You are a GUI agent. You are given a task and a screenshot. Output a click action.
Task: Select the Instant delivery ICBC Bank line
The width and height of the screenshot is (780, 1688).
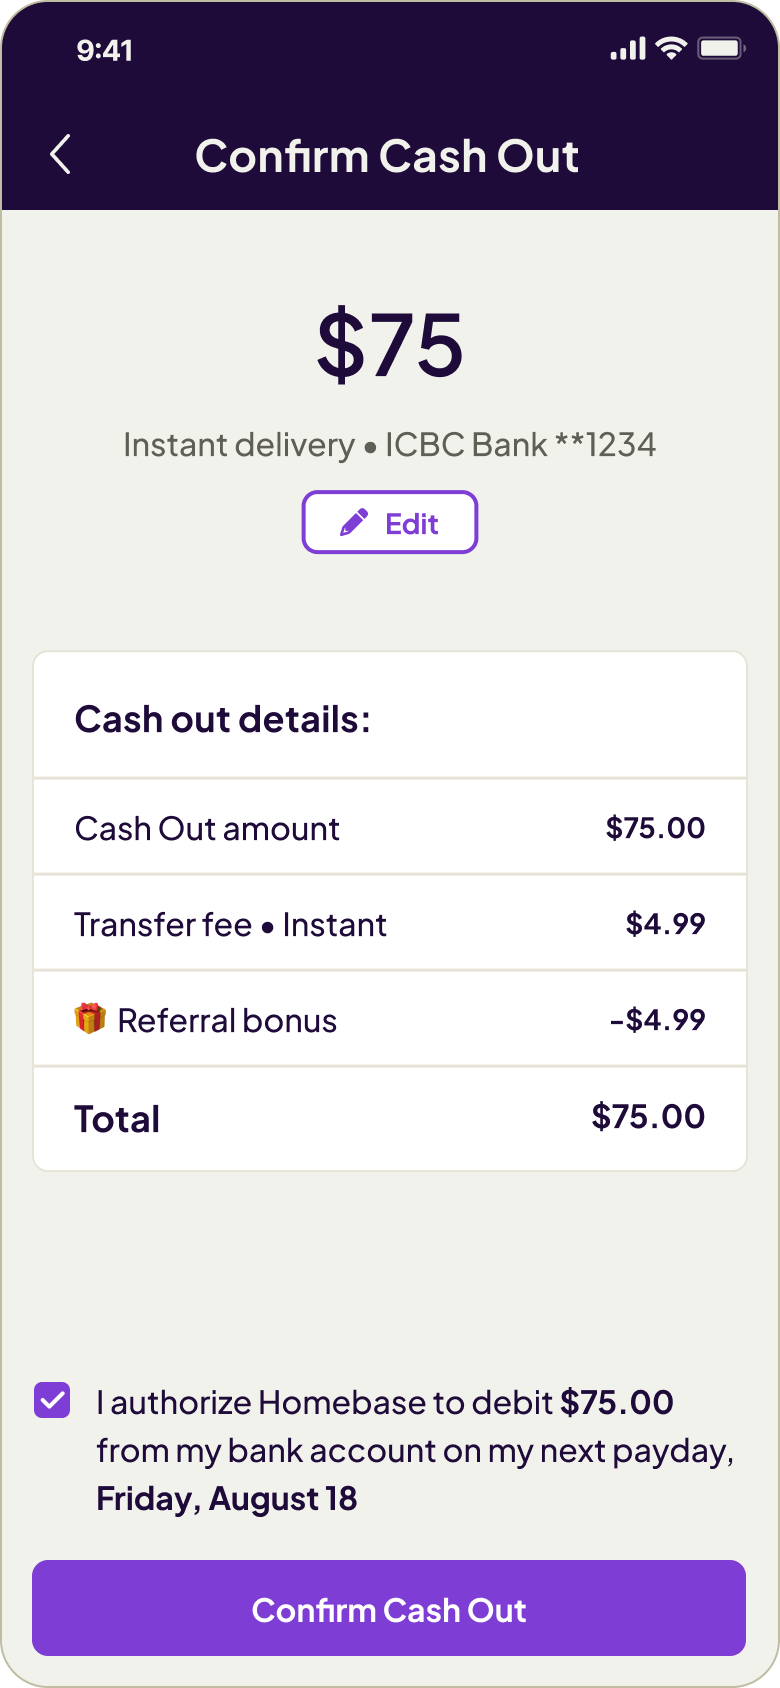point(390,445)
